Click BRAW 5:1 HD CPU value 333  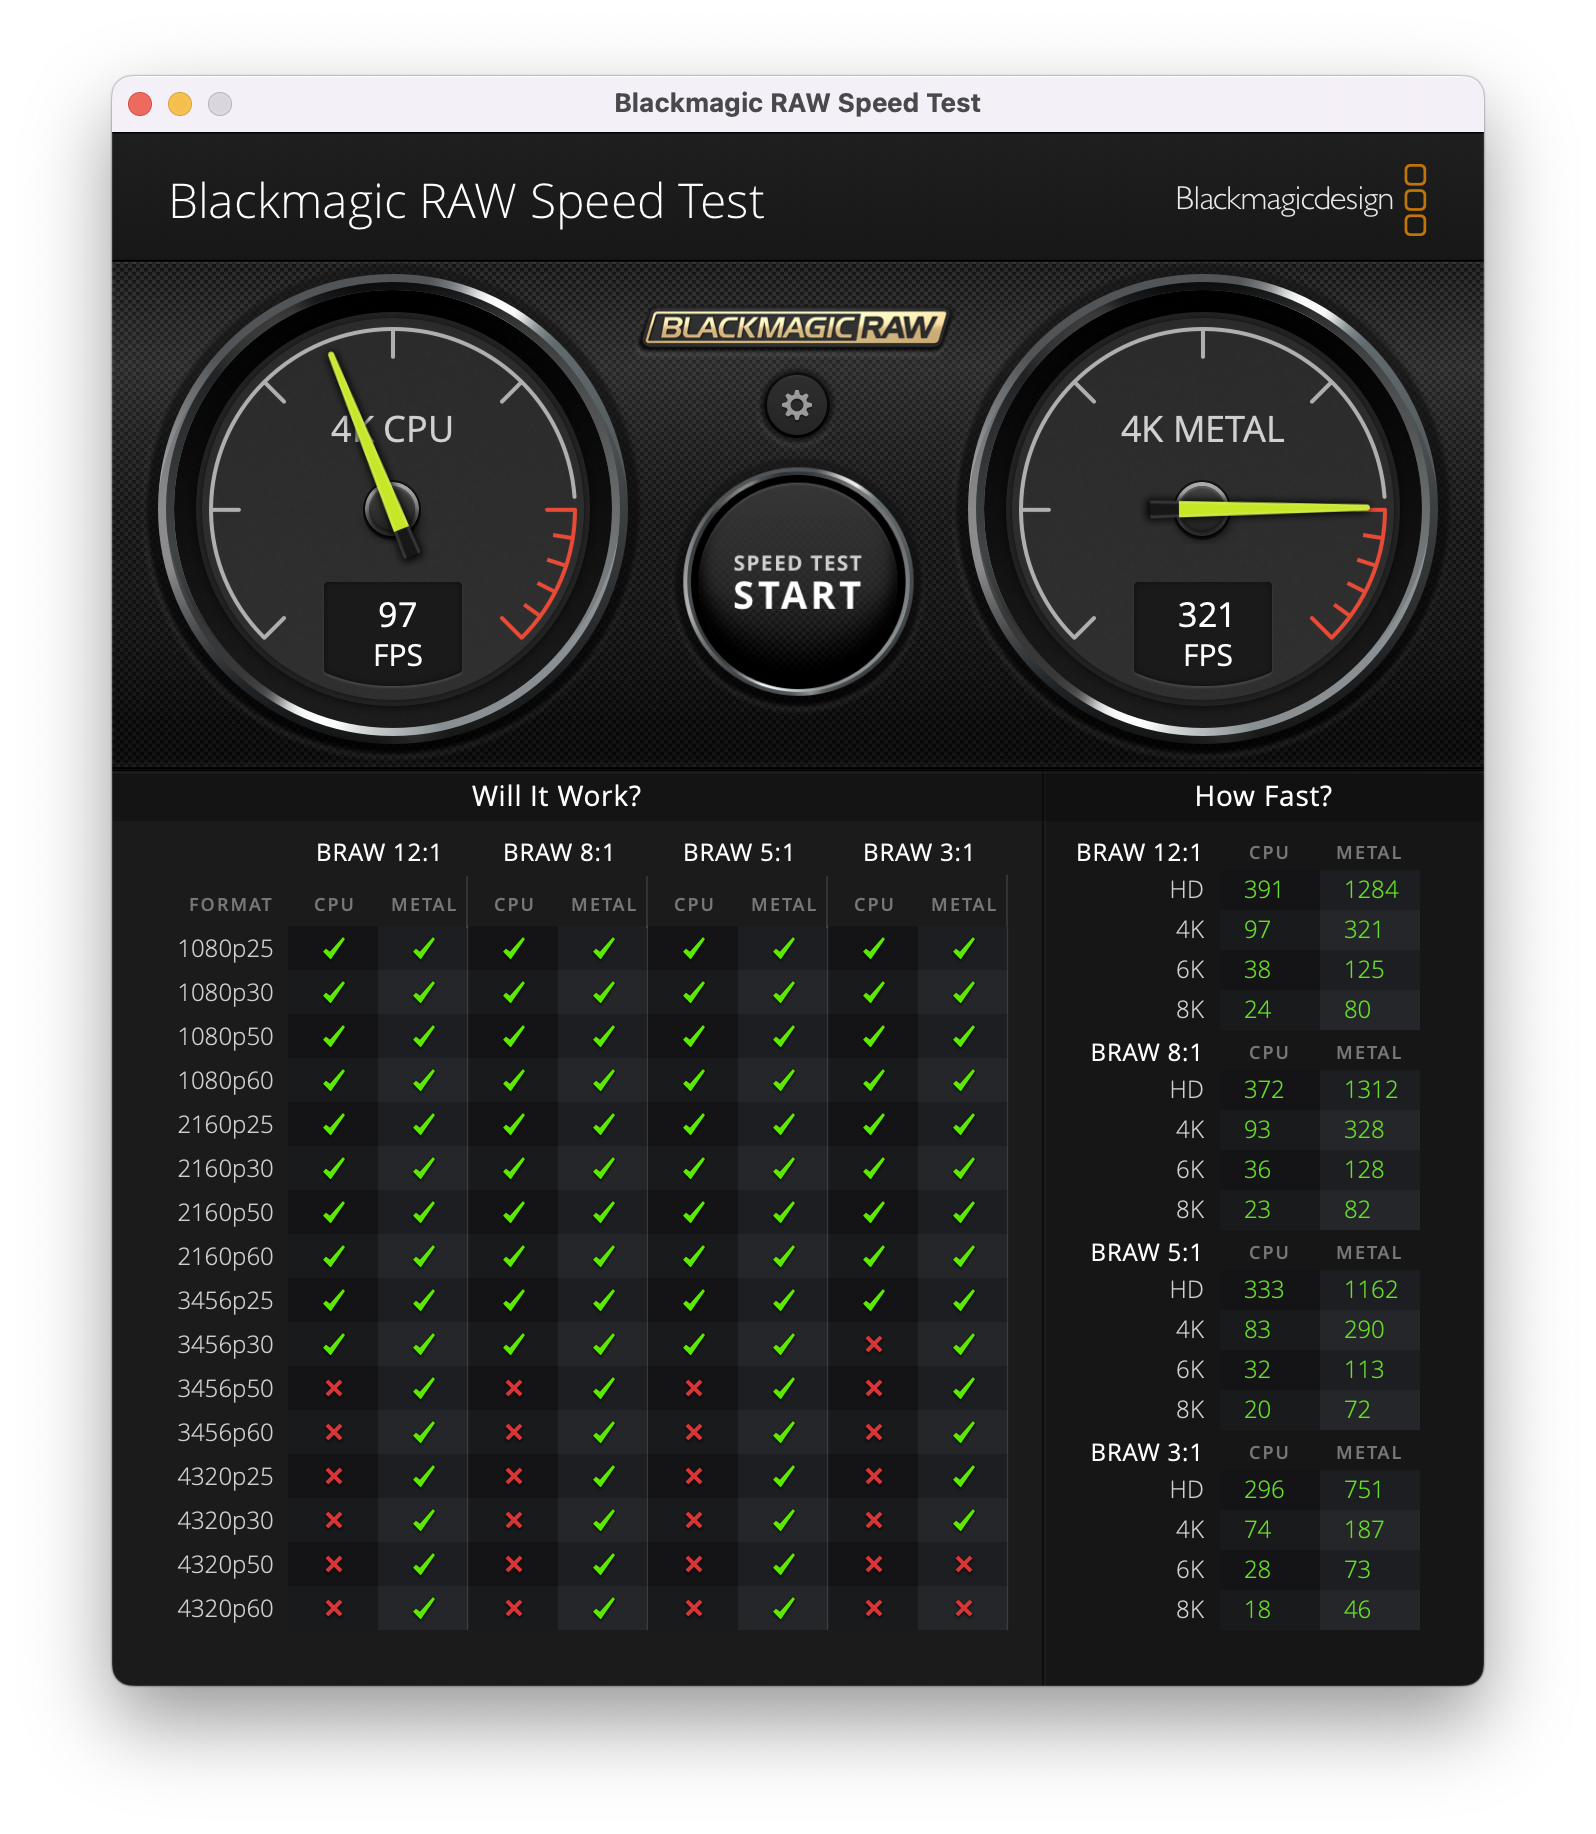(x=1264, y=1289)
